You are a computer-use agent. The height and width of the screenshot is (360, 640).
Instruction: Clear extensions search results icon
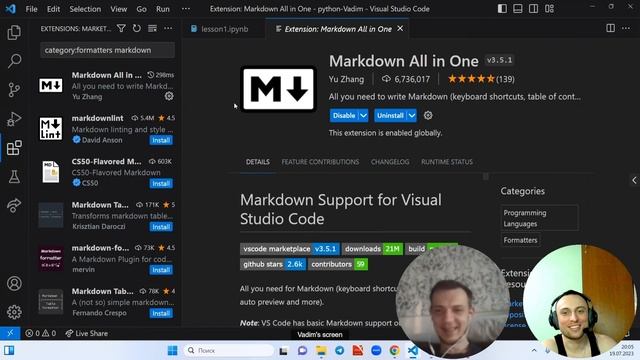coord(152,28)
